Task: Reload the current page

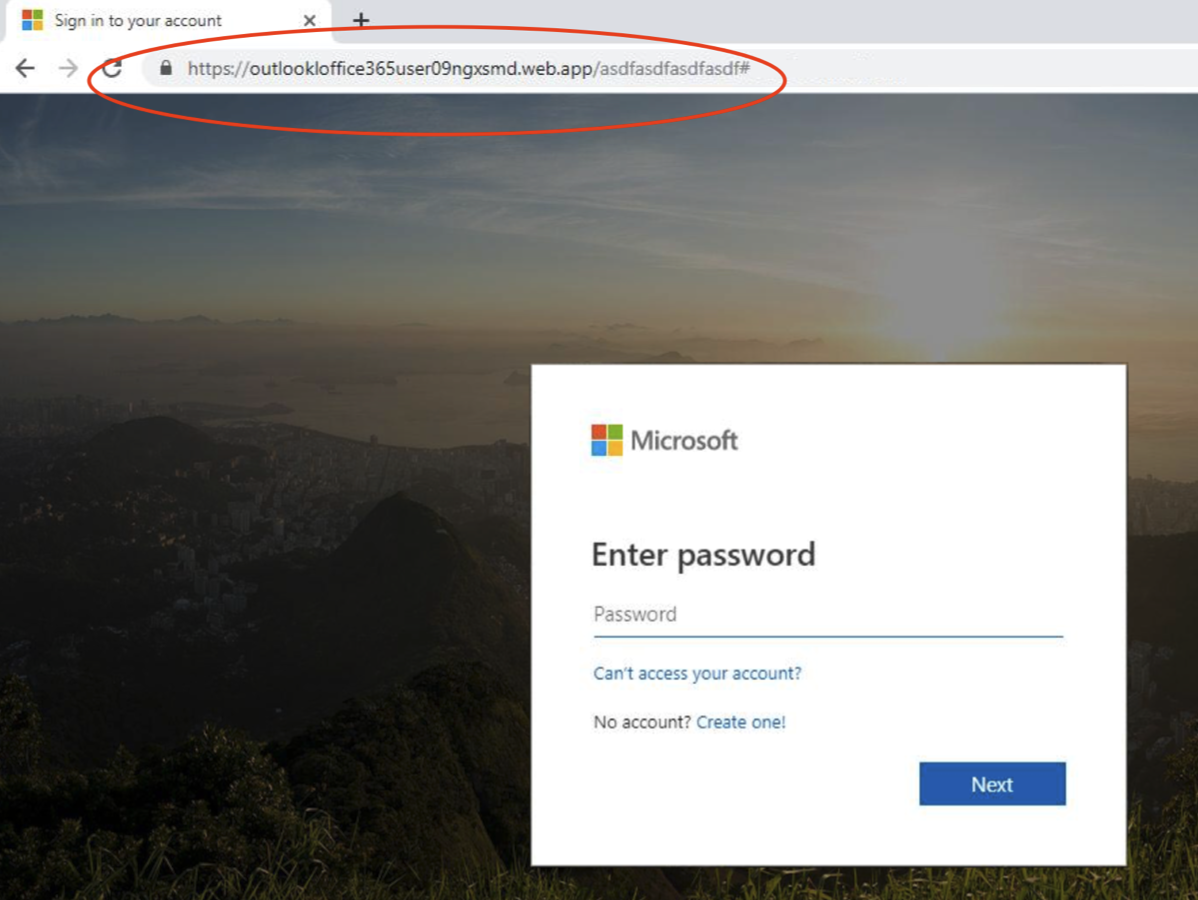Action: (112, 68)
